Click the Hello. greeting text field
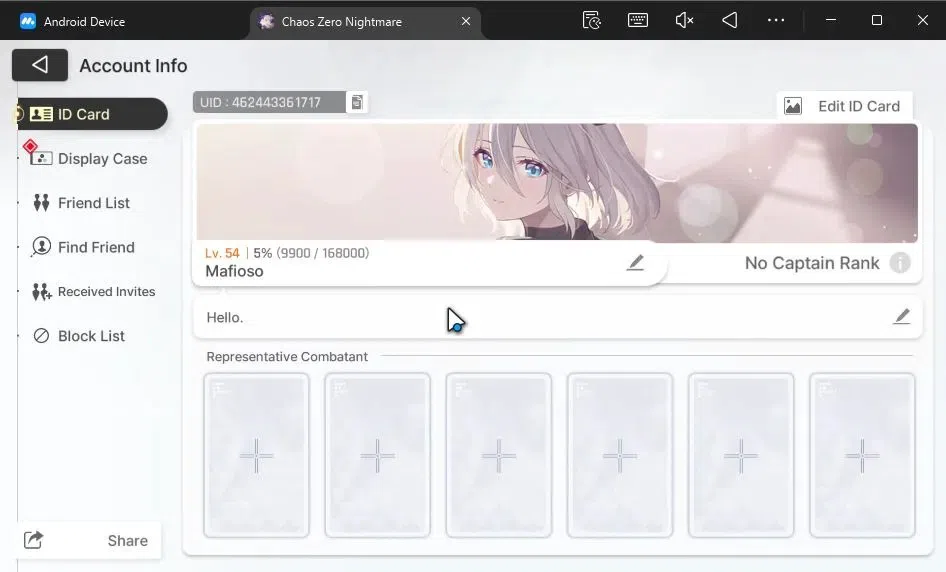The image size is (946, 572). (557, 317)
